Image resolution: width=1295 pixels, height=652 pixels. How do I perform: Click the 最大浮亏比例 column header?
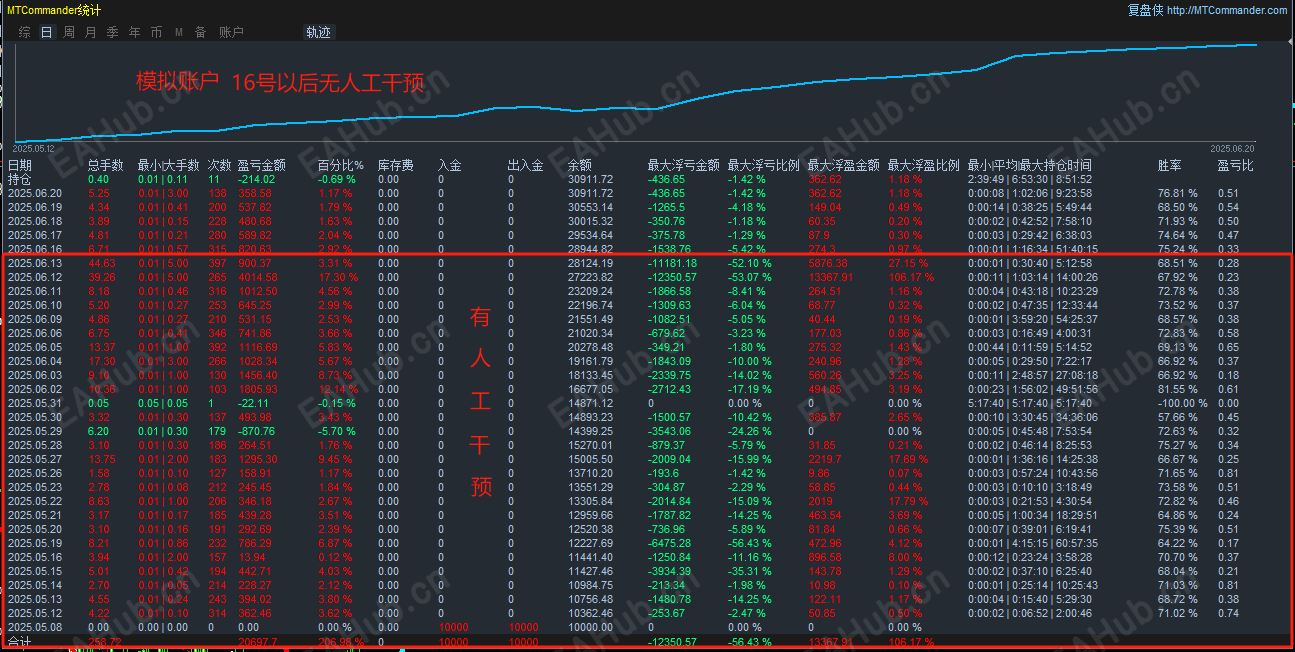click(764, 165)
